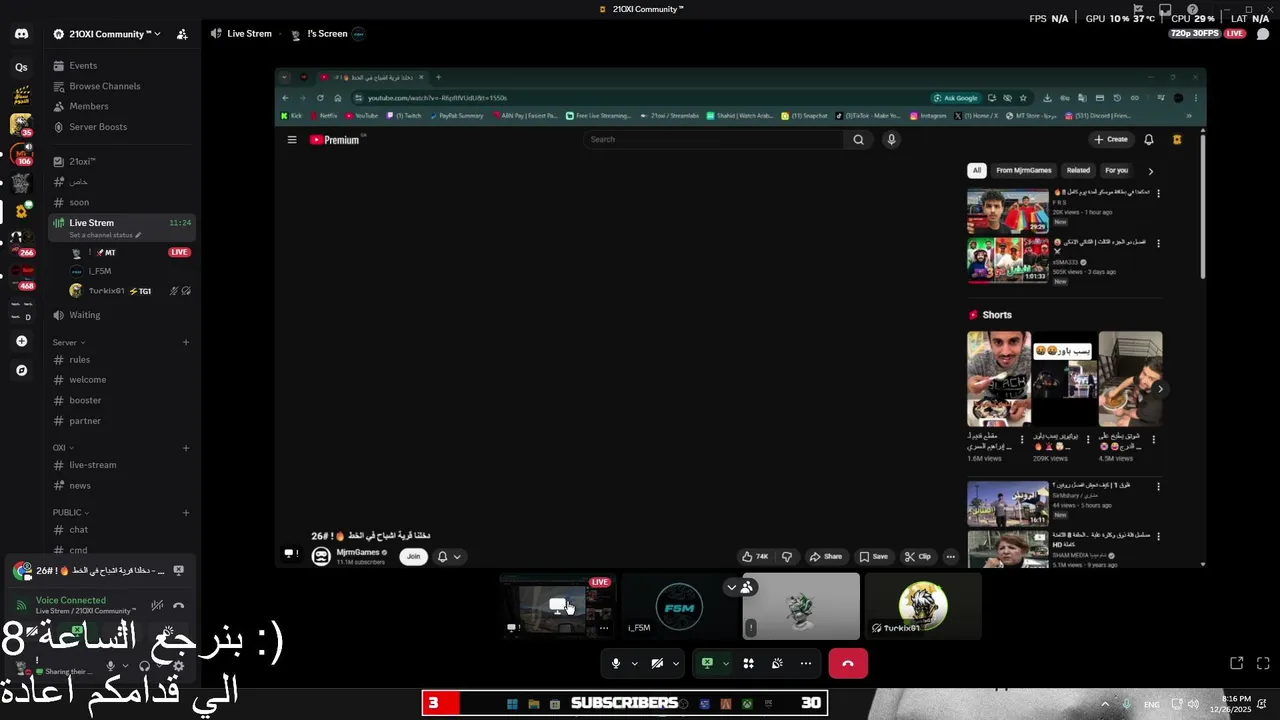
Task: Toggle noise suppression in voice panel
Action: coord(157,605)
